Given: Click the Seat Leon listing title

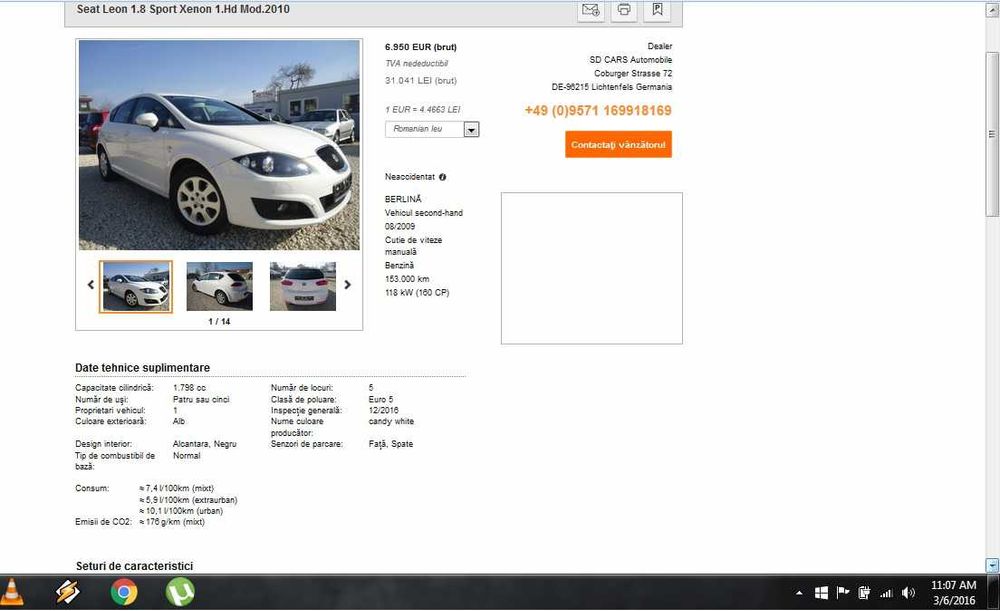Looking at the screenshot, I should [183, 10].
